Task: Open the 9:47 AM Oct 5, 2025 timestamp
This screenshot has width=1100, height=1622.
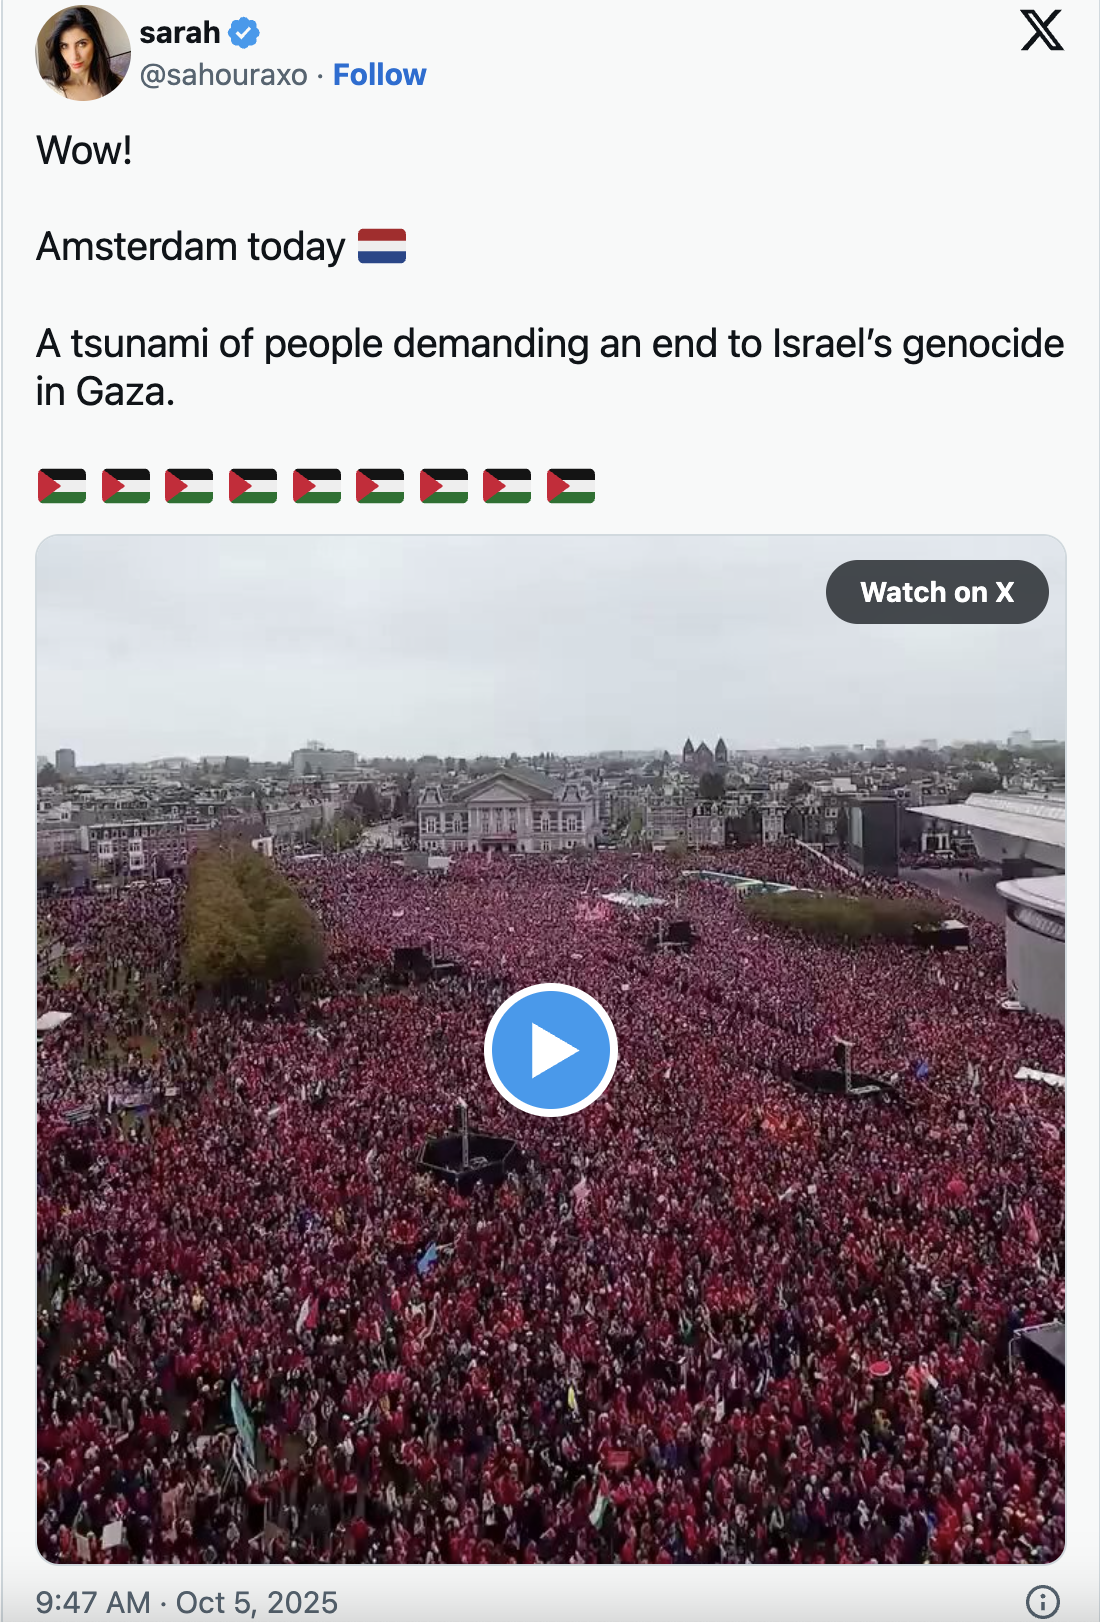Action: click(187, 1602)
